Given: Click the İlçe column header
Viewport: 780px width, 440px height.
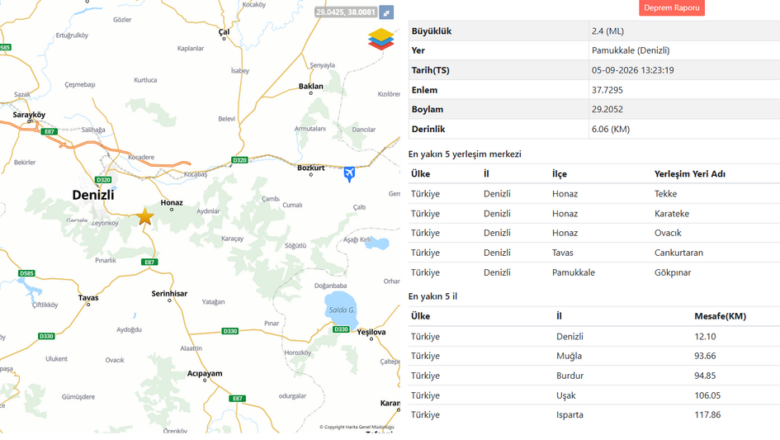Looking at the screenshot, I should click(x=559, y=174).
